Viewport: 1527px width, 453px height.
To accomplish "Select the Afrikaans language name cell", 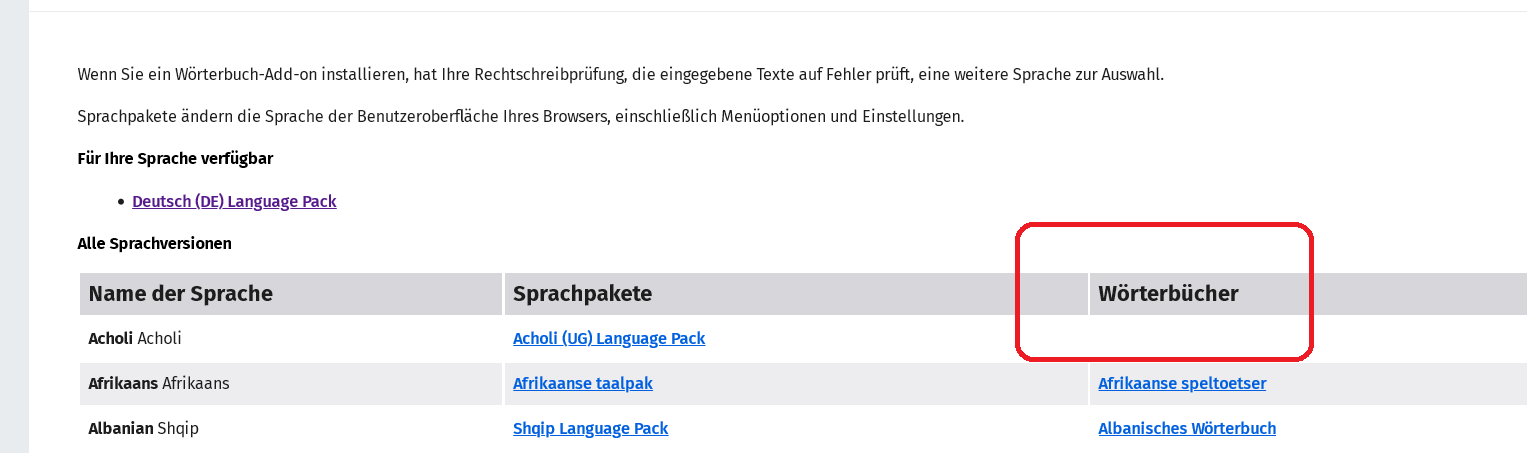I will pos(149,383).
